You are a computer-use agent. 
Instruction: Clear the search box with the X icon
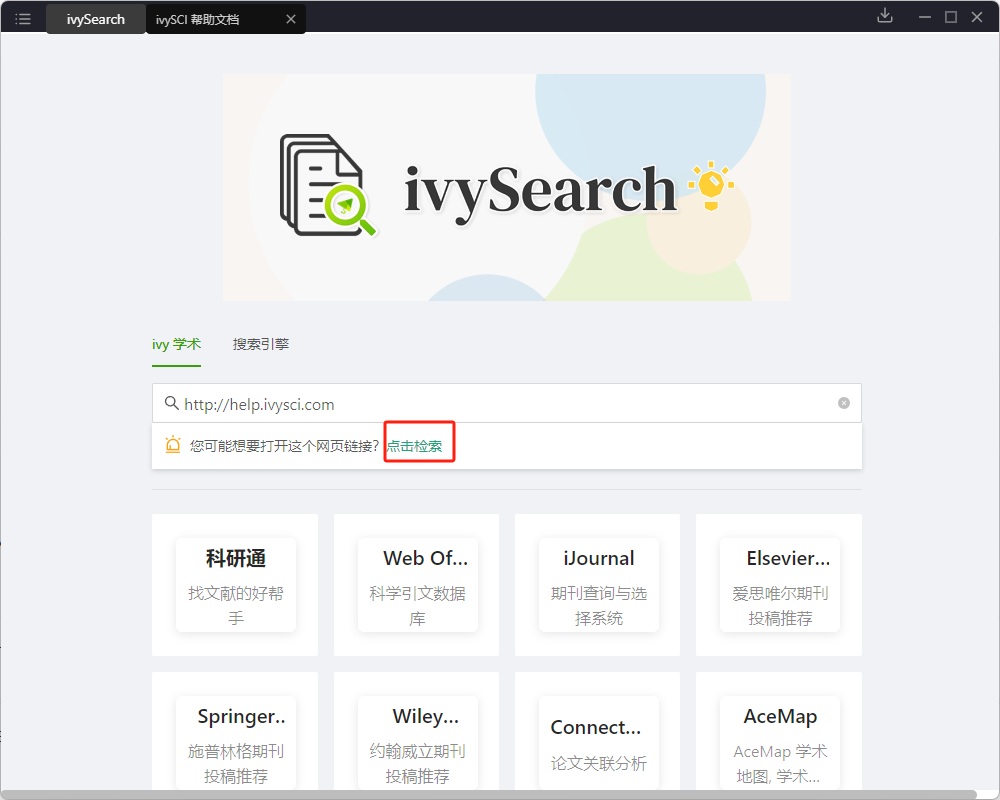pos(844,403)
